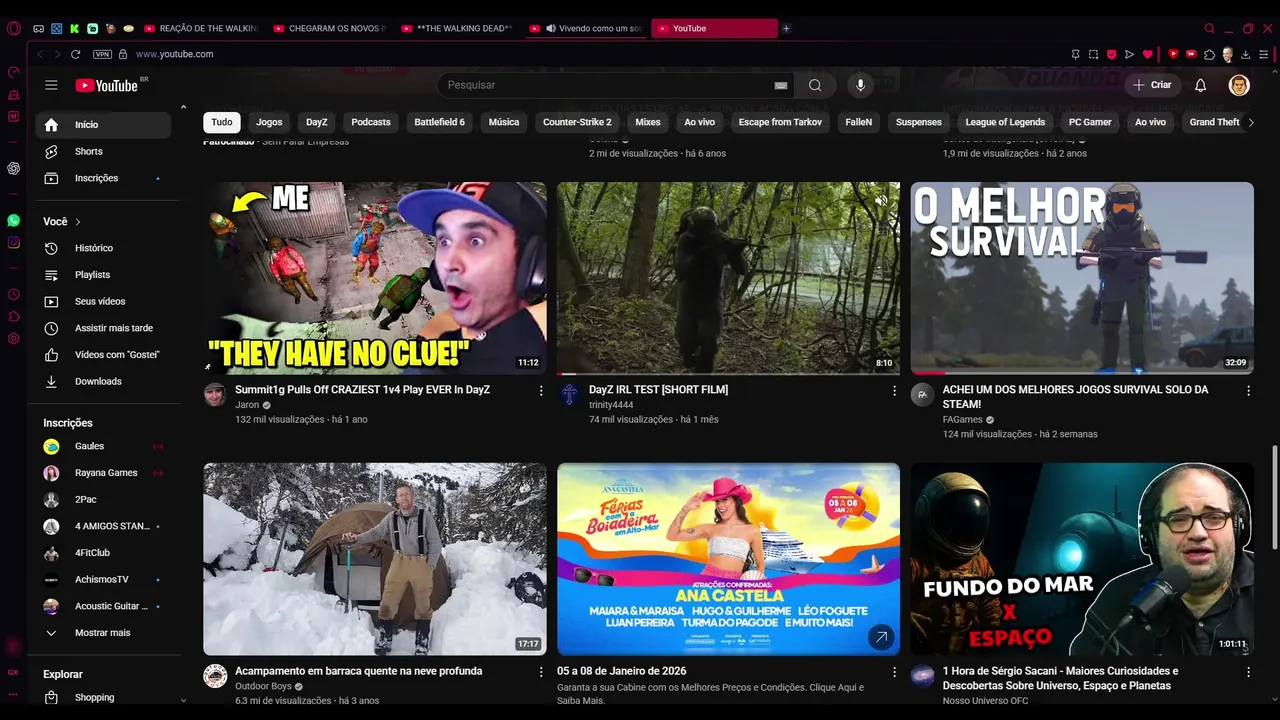Open options menu for Sérgio Sacani video
Image resolution: width=1280 pixels, height=720 pixels.
(1248, 672)
